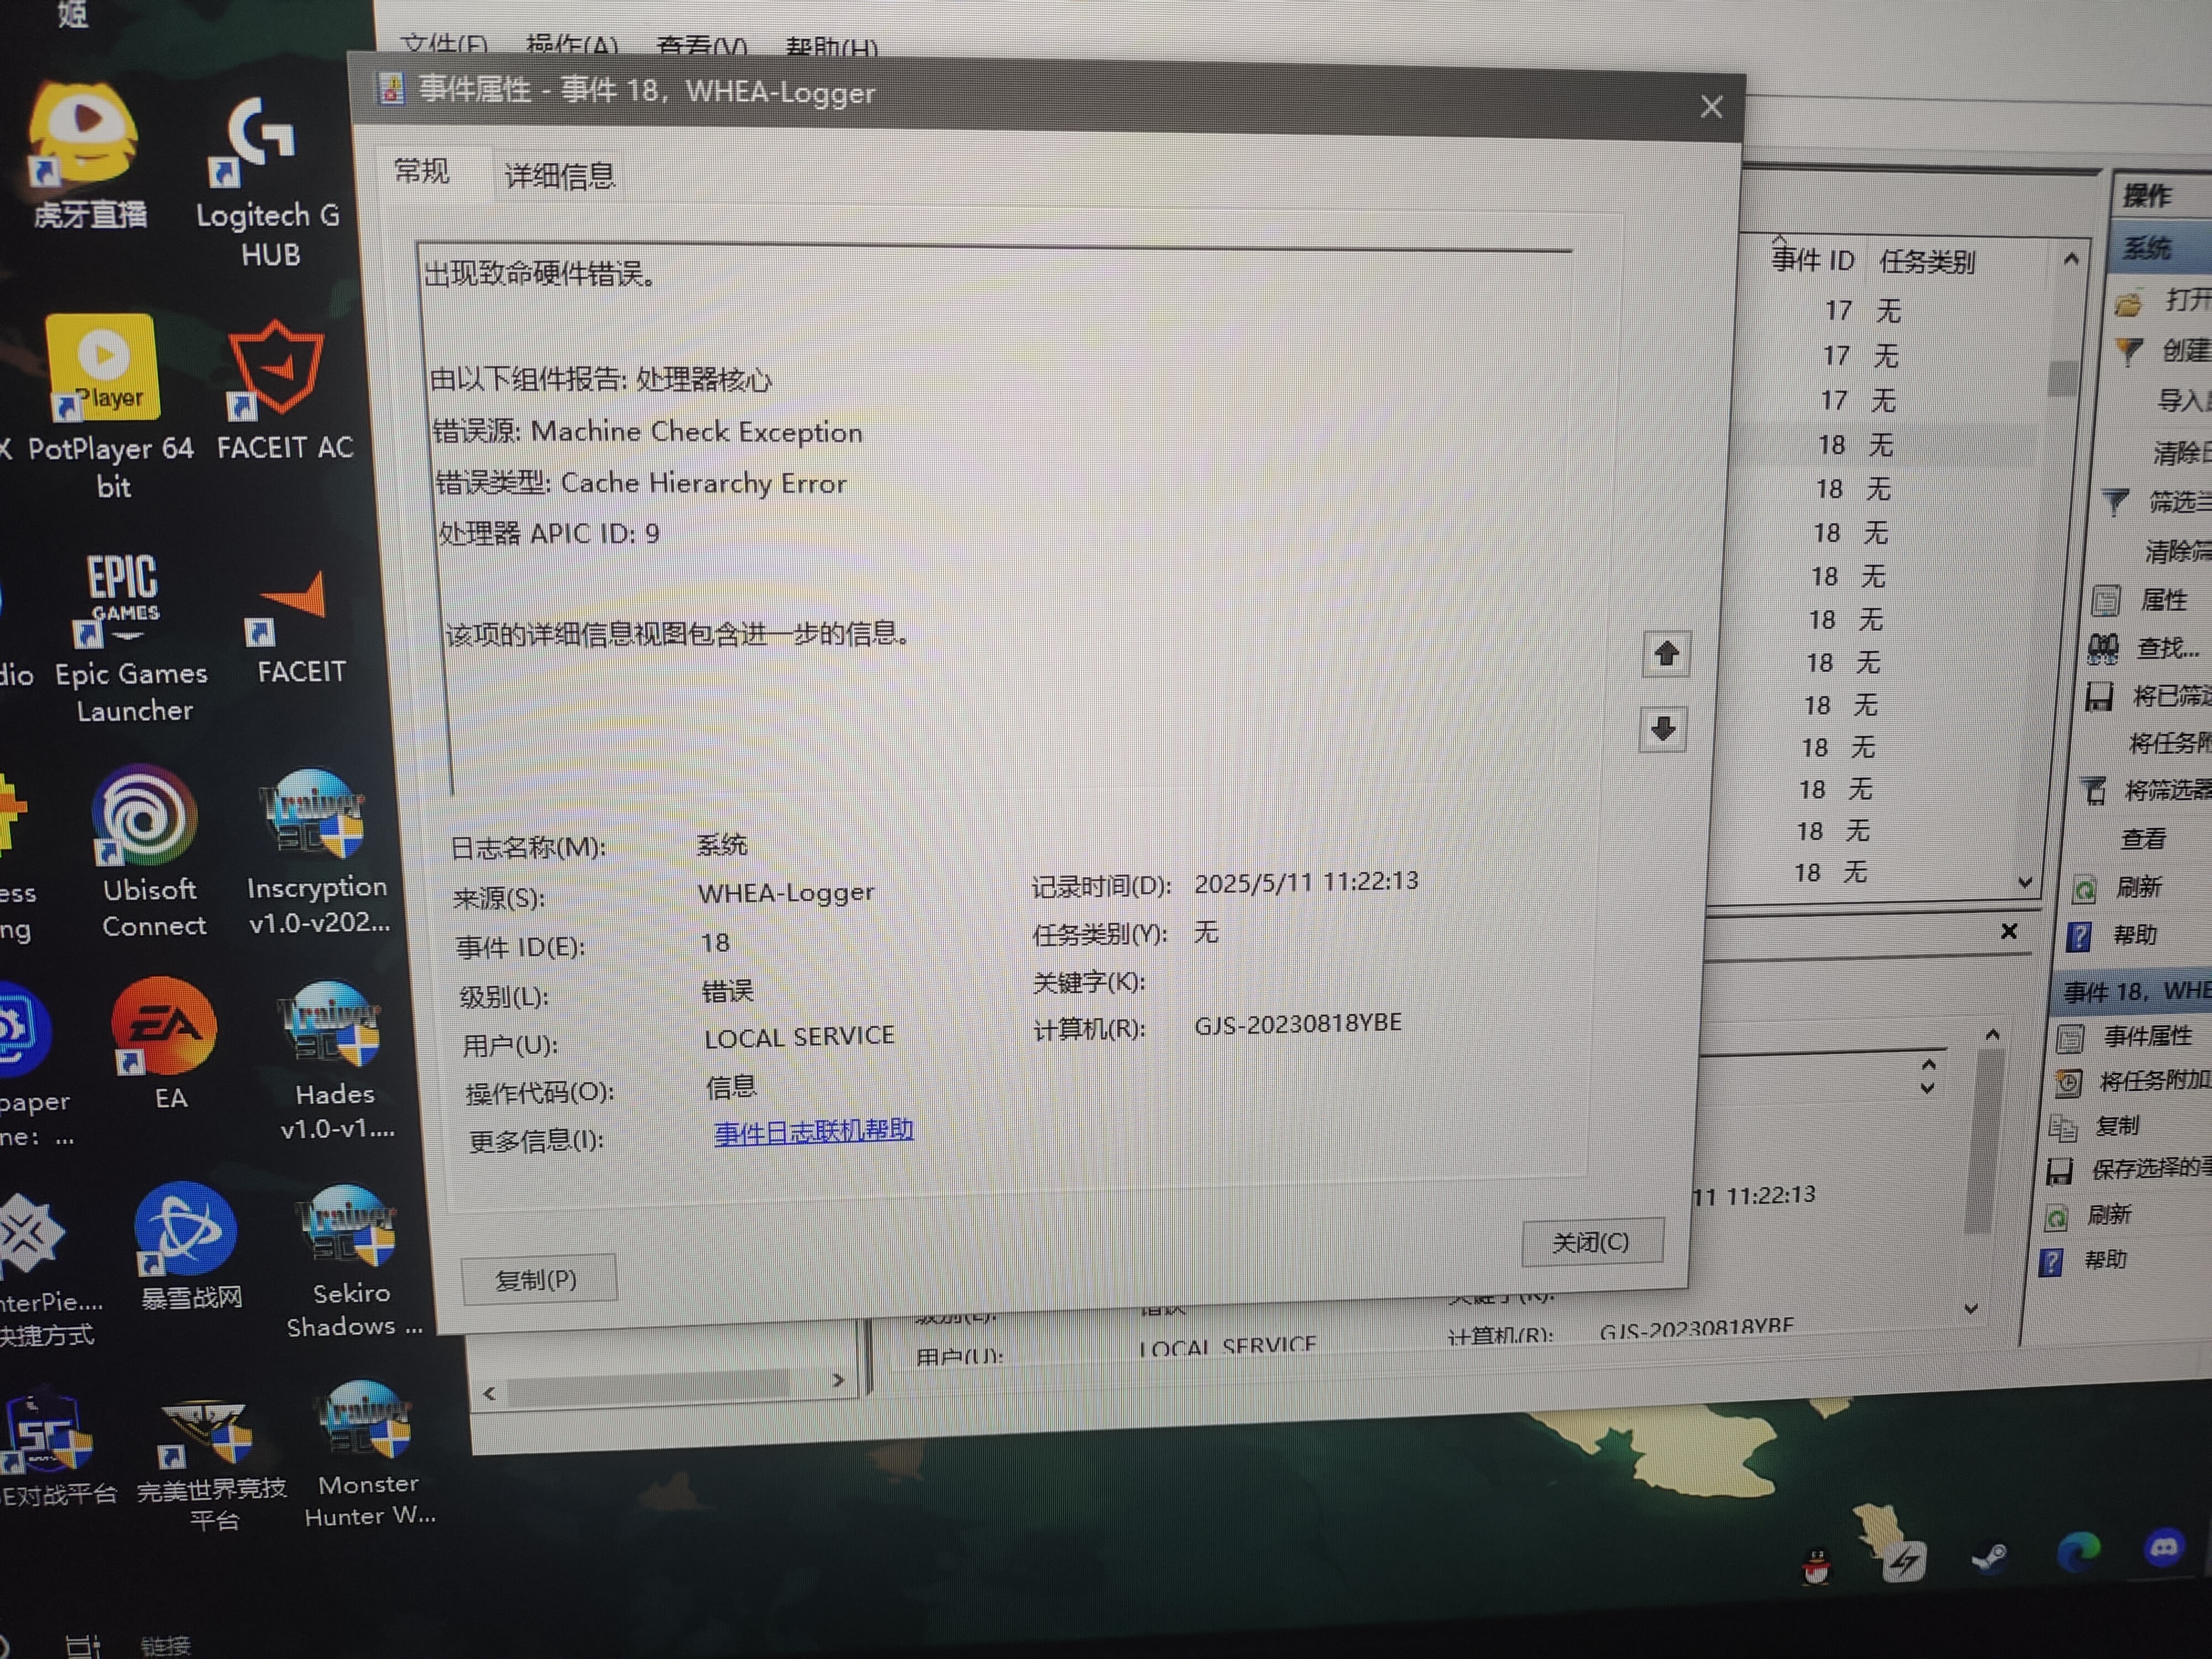Open Discord from the taskbar
Screen dimensions: 2212x1659
click(x=2164, y=1549)
